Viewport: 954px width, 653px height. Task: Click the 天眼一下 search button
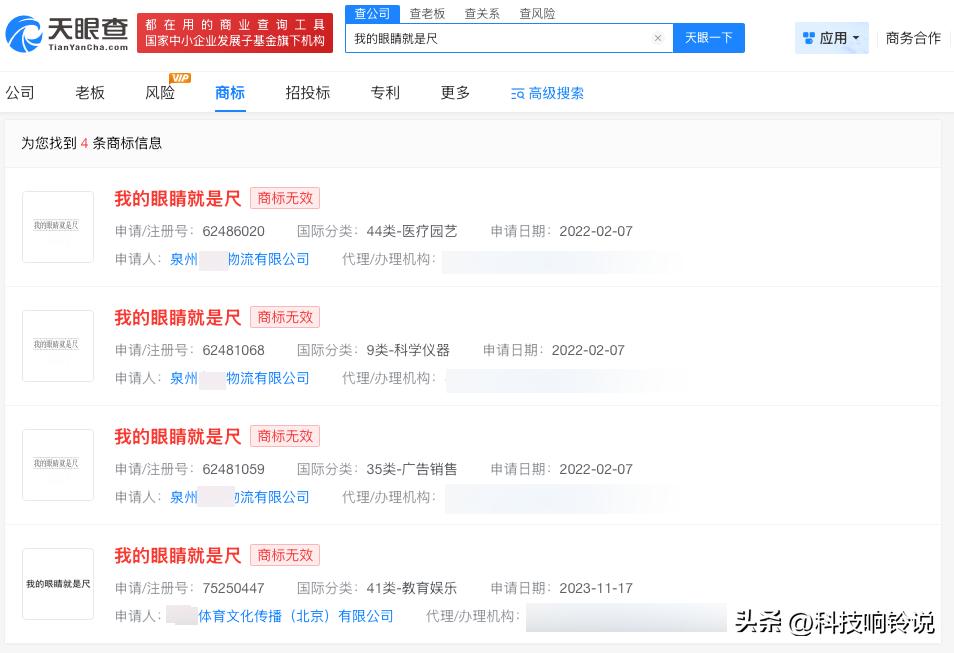tap(708, 38)
